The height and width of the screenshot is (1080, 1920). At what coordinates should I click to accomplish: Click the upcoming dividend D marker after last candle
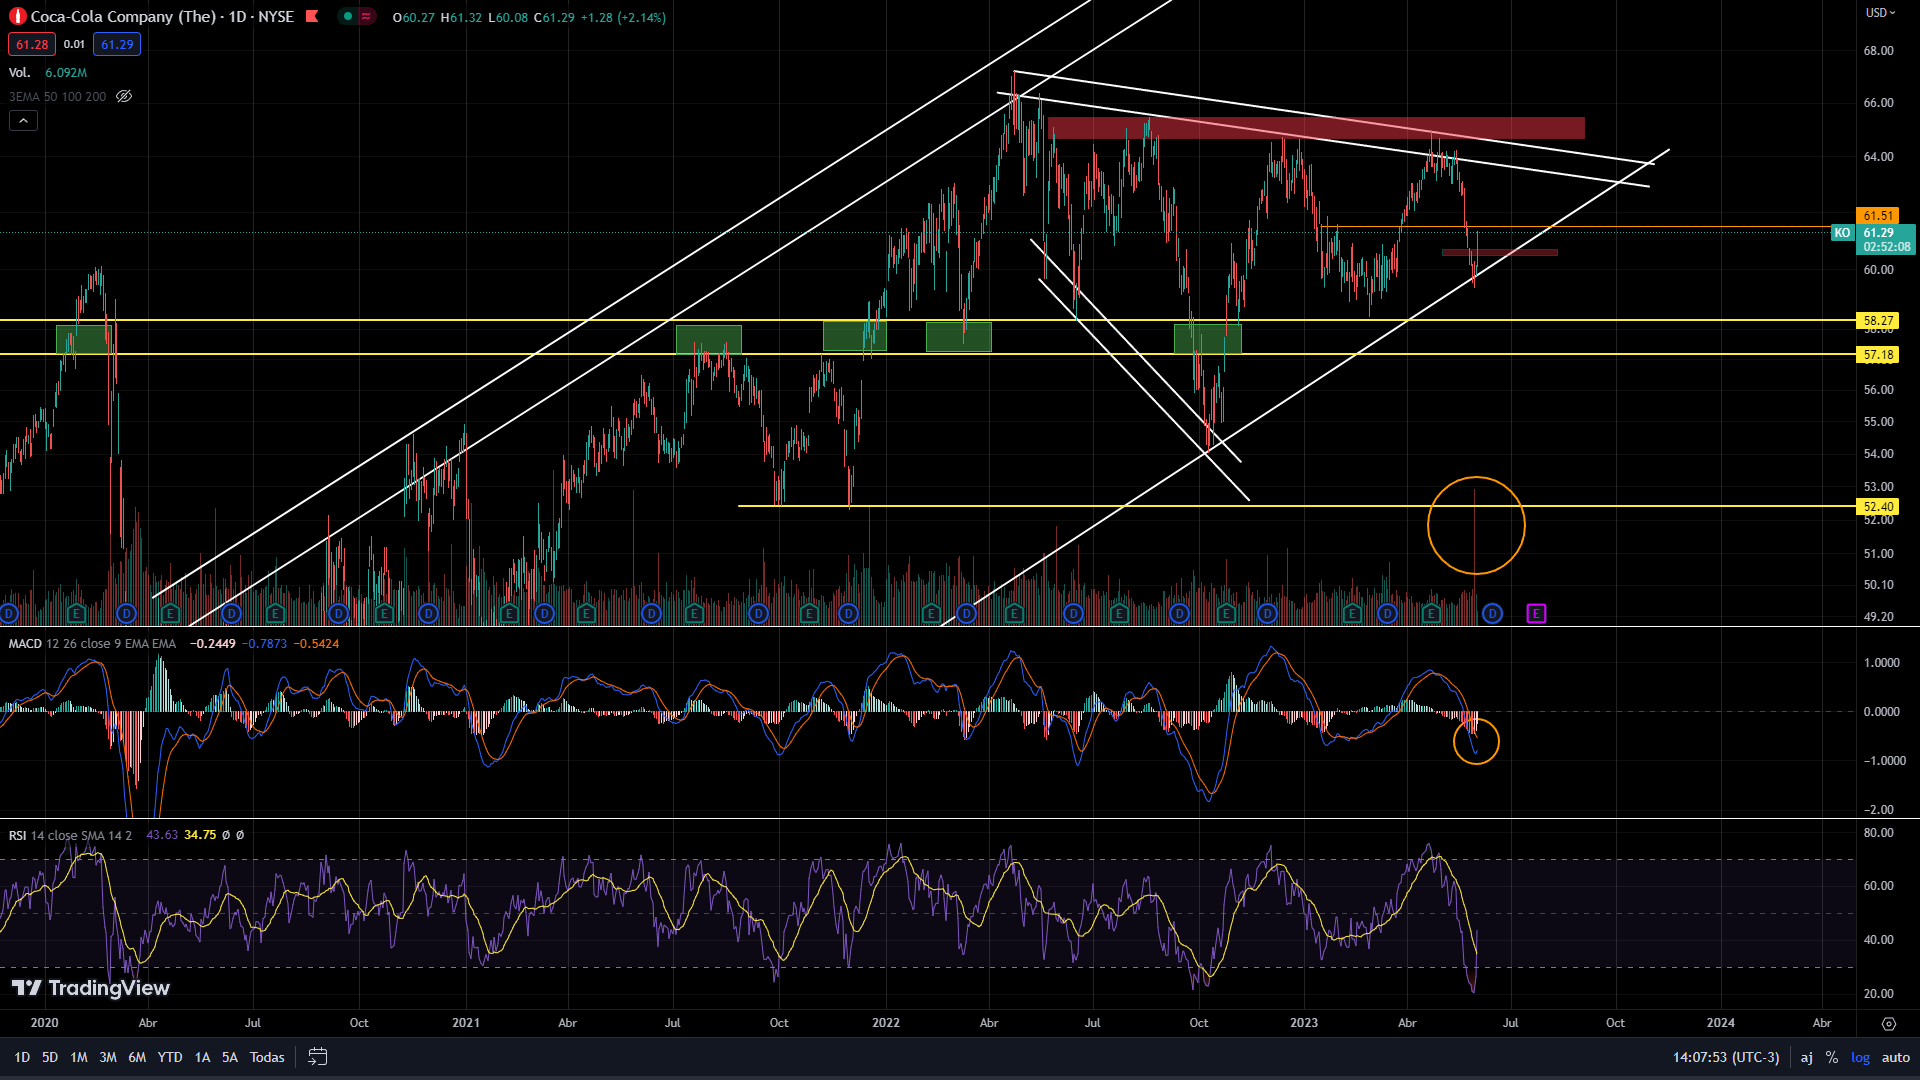click(1492, 613)
